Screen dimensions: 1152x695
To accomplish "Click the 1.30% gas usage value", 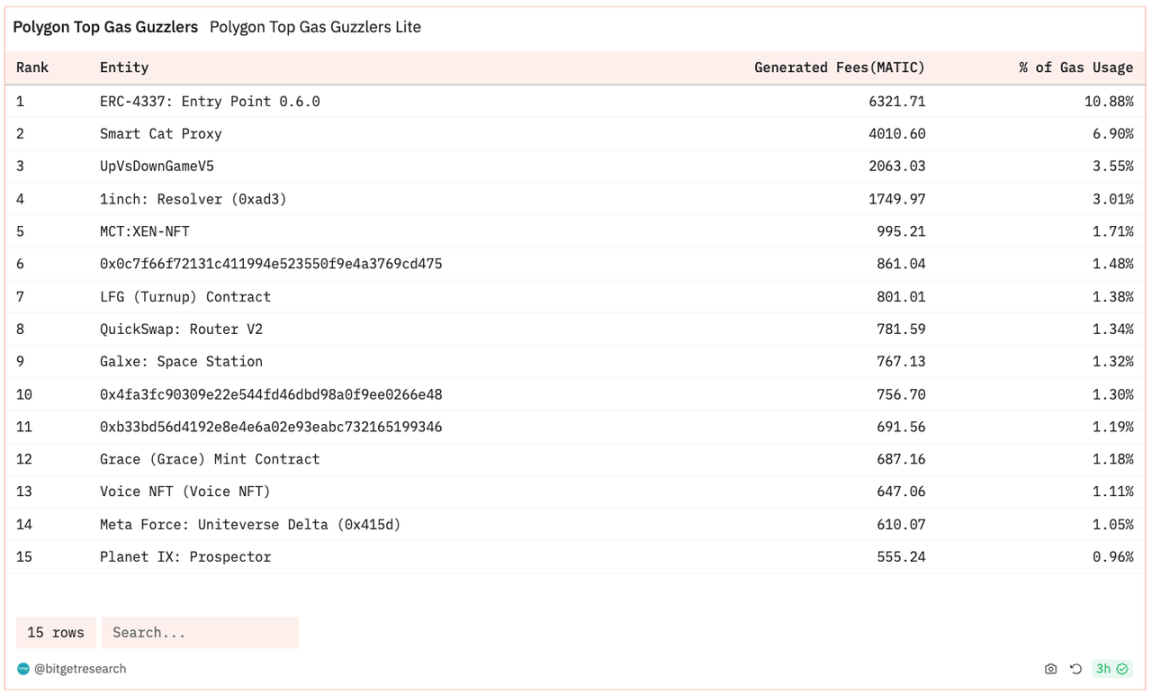I will (1113, 395).
